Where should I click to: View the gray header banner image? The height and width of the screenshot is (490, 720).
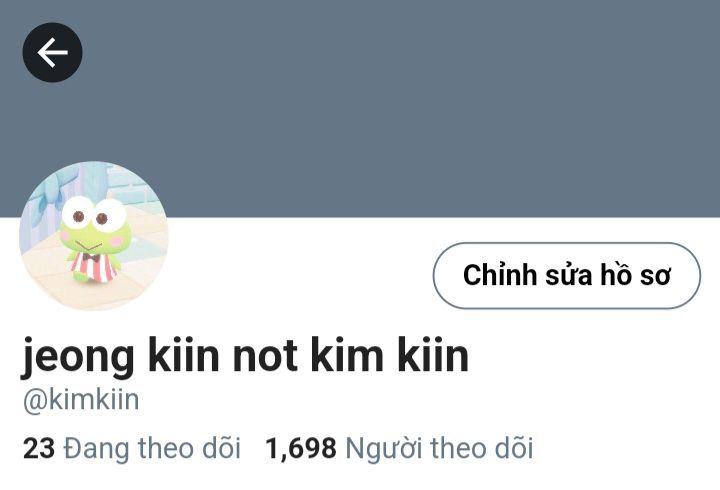[360, 108]
